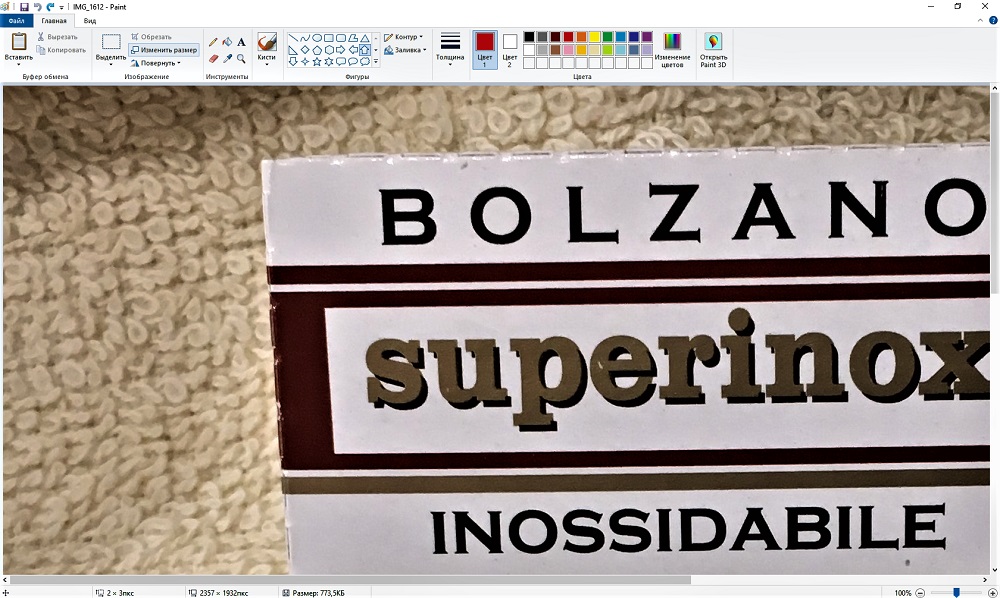Viewport: 1000px width, 598px height.
Task: Open the Изменение цветов color editor
Action: [672, 50]
